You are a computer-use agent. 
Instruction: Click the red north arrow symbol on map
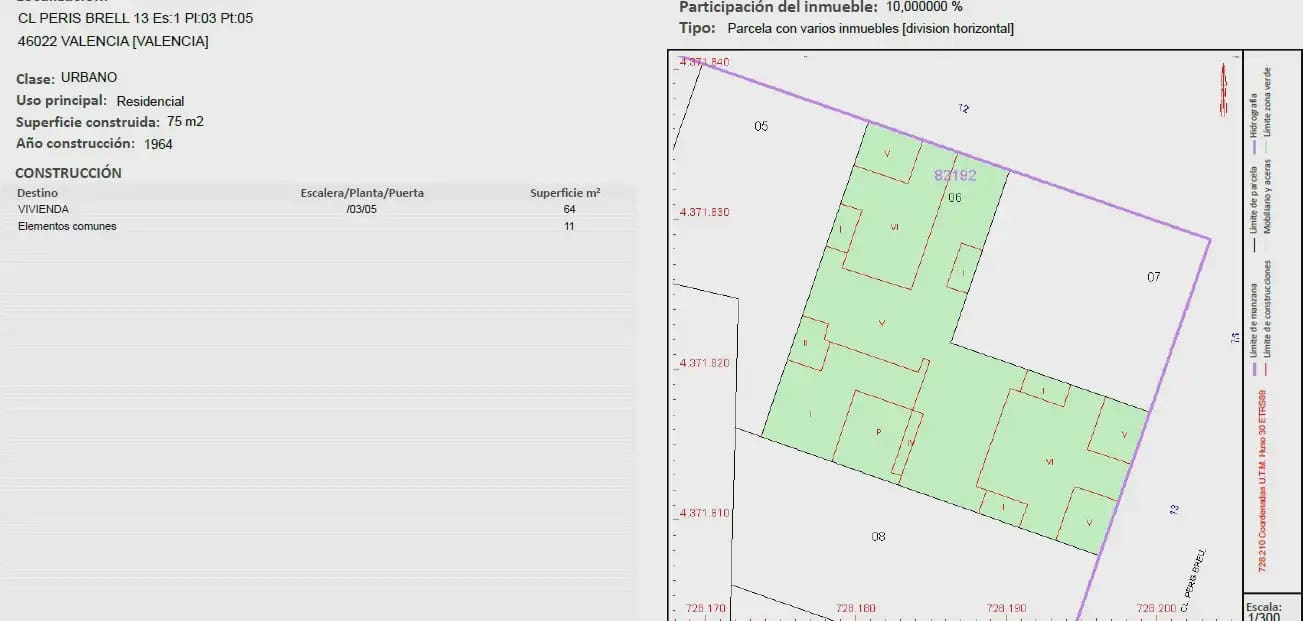pyautogui.click(x=1222, y=90)
